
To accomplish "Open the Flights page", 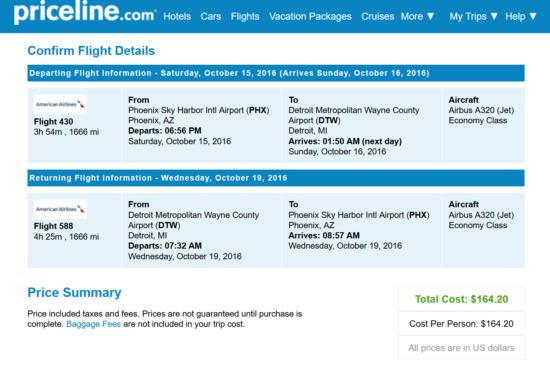I will coord(245,16).
